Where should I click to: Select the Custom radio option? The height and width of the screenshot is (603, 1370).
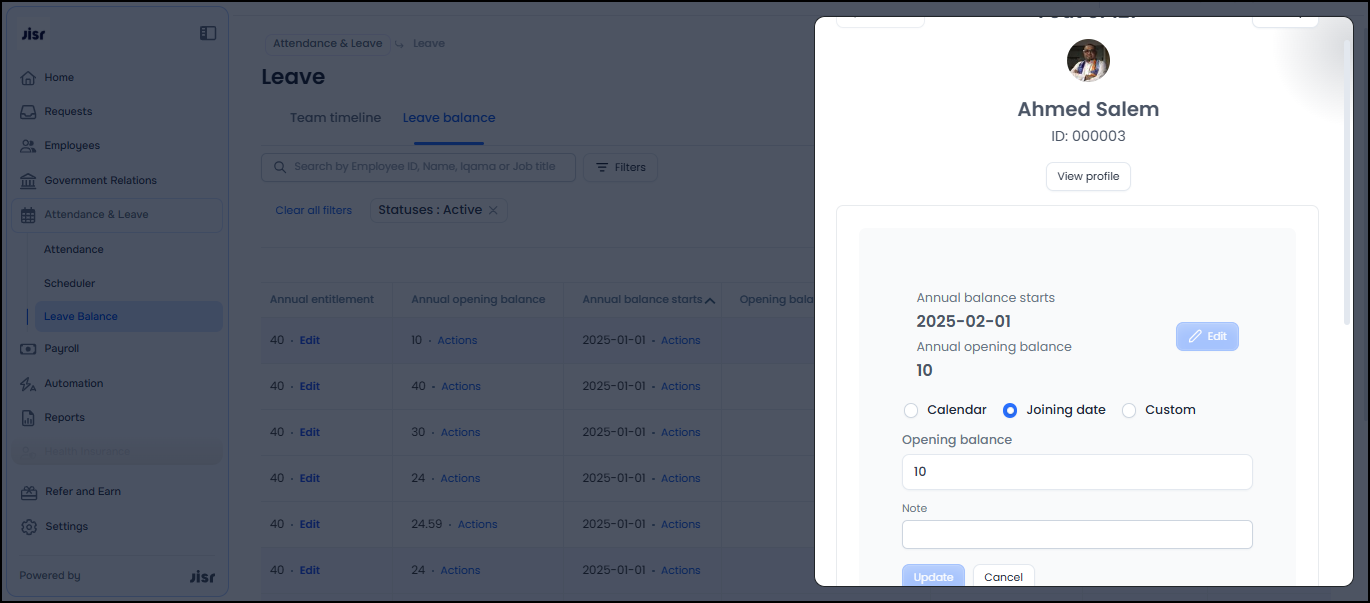(x=1129, y=410)
